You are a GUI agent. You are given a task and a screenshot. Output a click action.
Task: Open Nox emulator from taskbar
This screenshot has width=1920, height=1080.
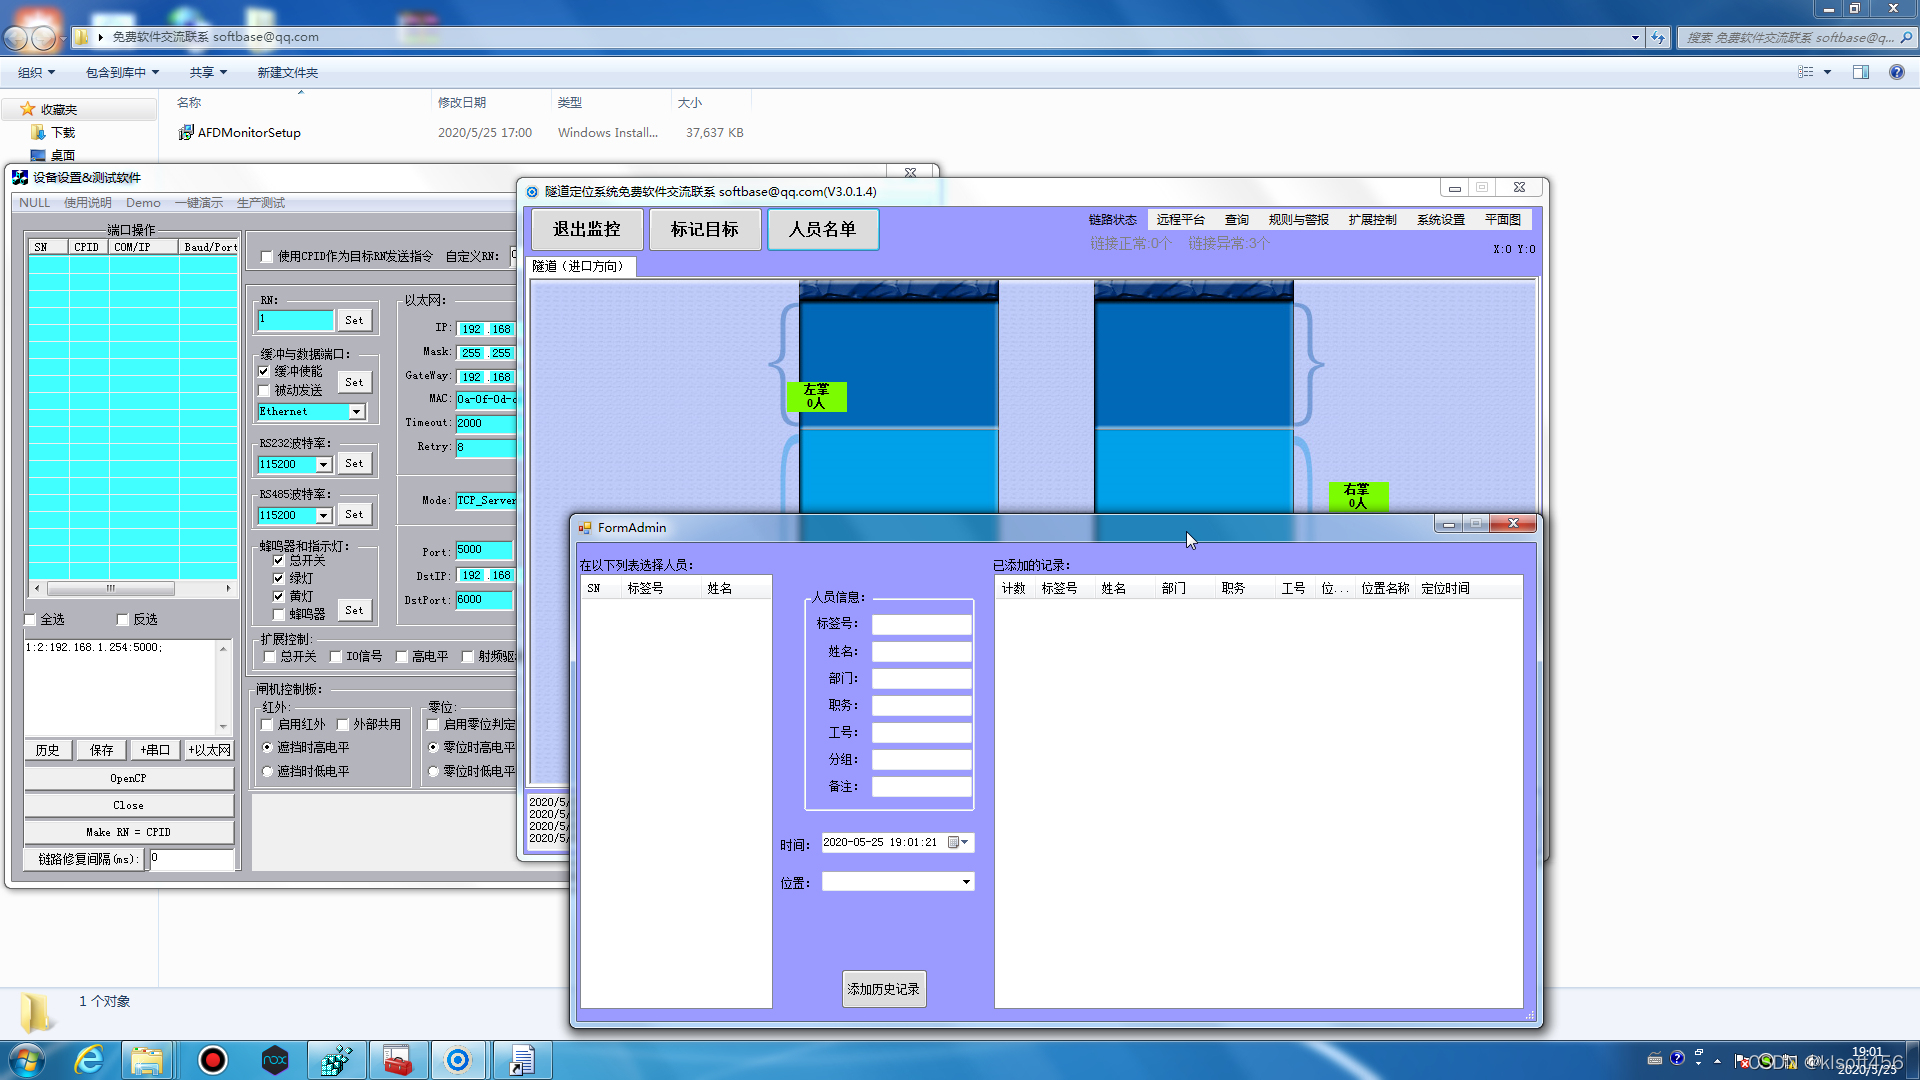click(x=274, y=1060)
